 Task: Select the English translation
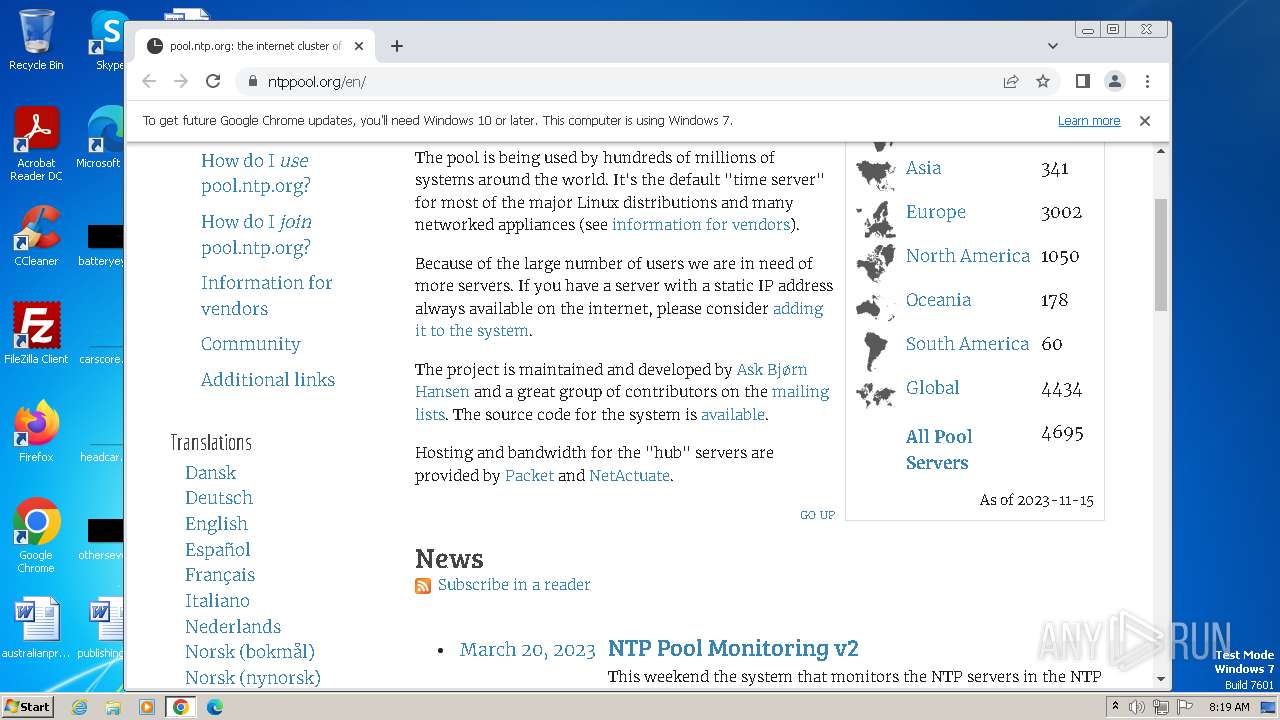click(216, 524)
